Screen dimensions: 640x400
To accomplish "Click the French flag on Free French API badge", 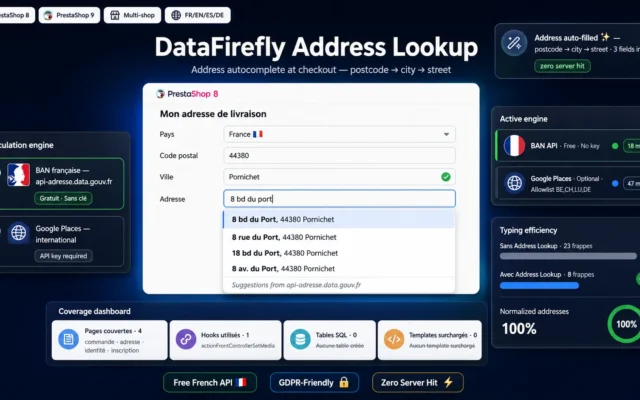I will coord(241,382).
